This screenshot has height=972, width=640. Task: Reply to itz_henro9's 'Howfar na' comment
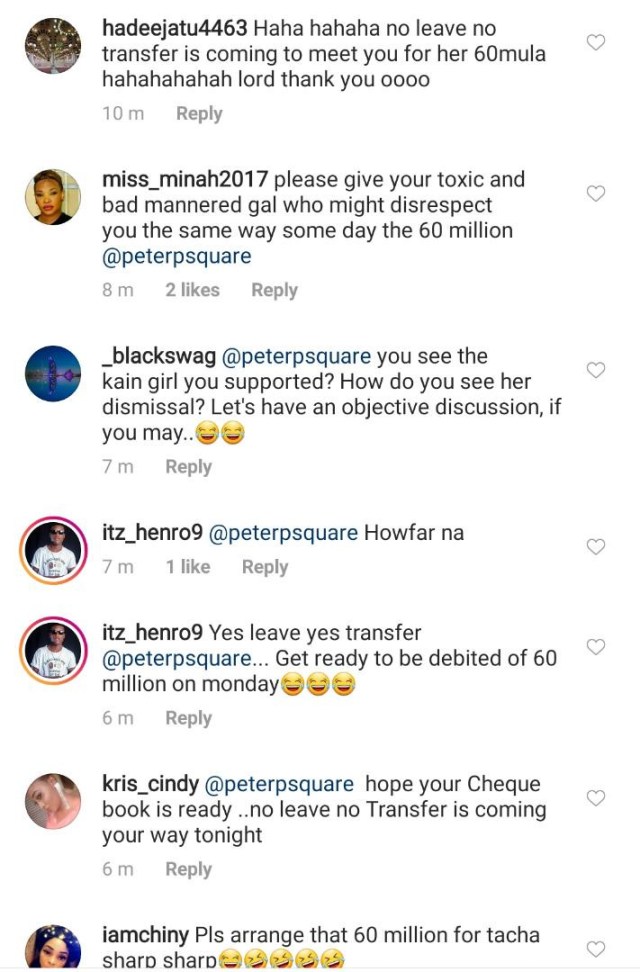265,567
